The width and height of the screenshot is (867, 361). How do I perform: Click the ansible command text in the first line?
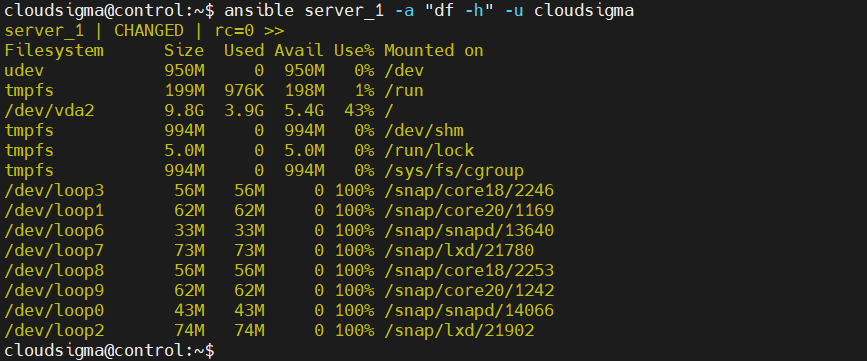coord(429,11)
